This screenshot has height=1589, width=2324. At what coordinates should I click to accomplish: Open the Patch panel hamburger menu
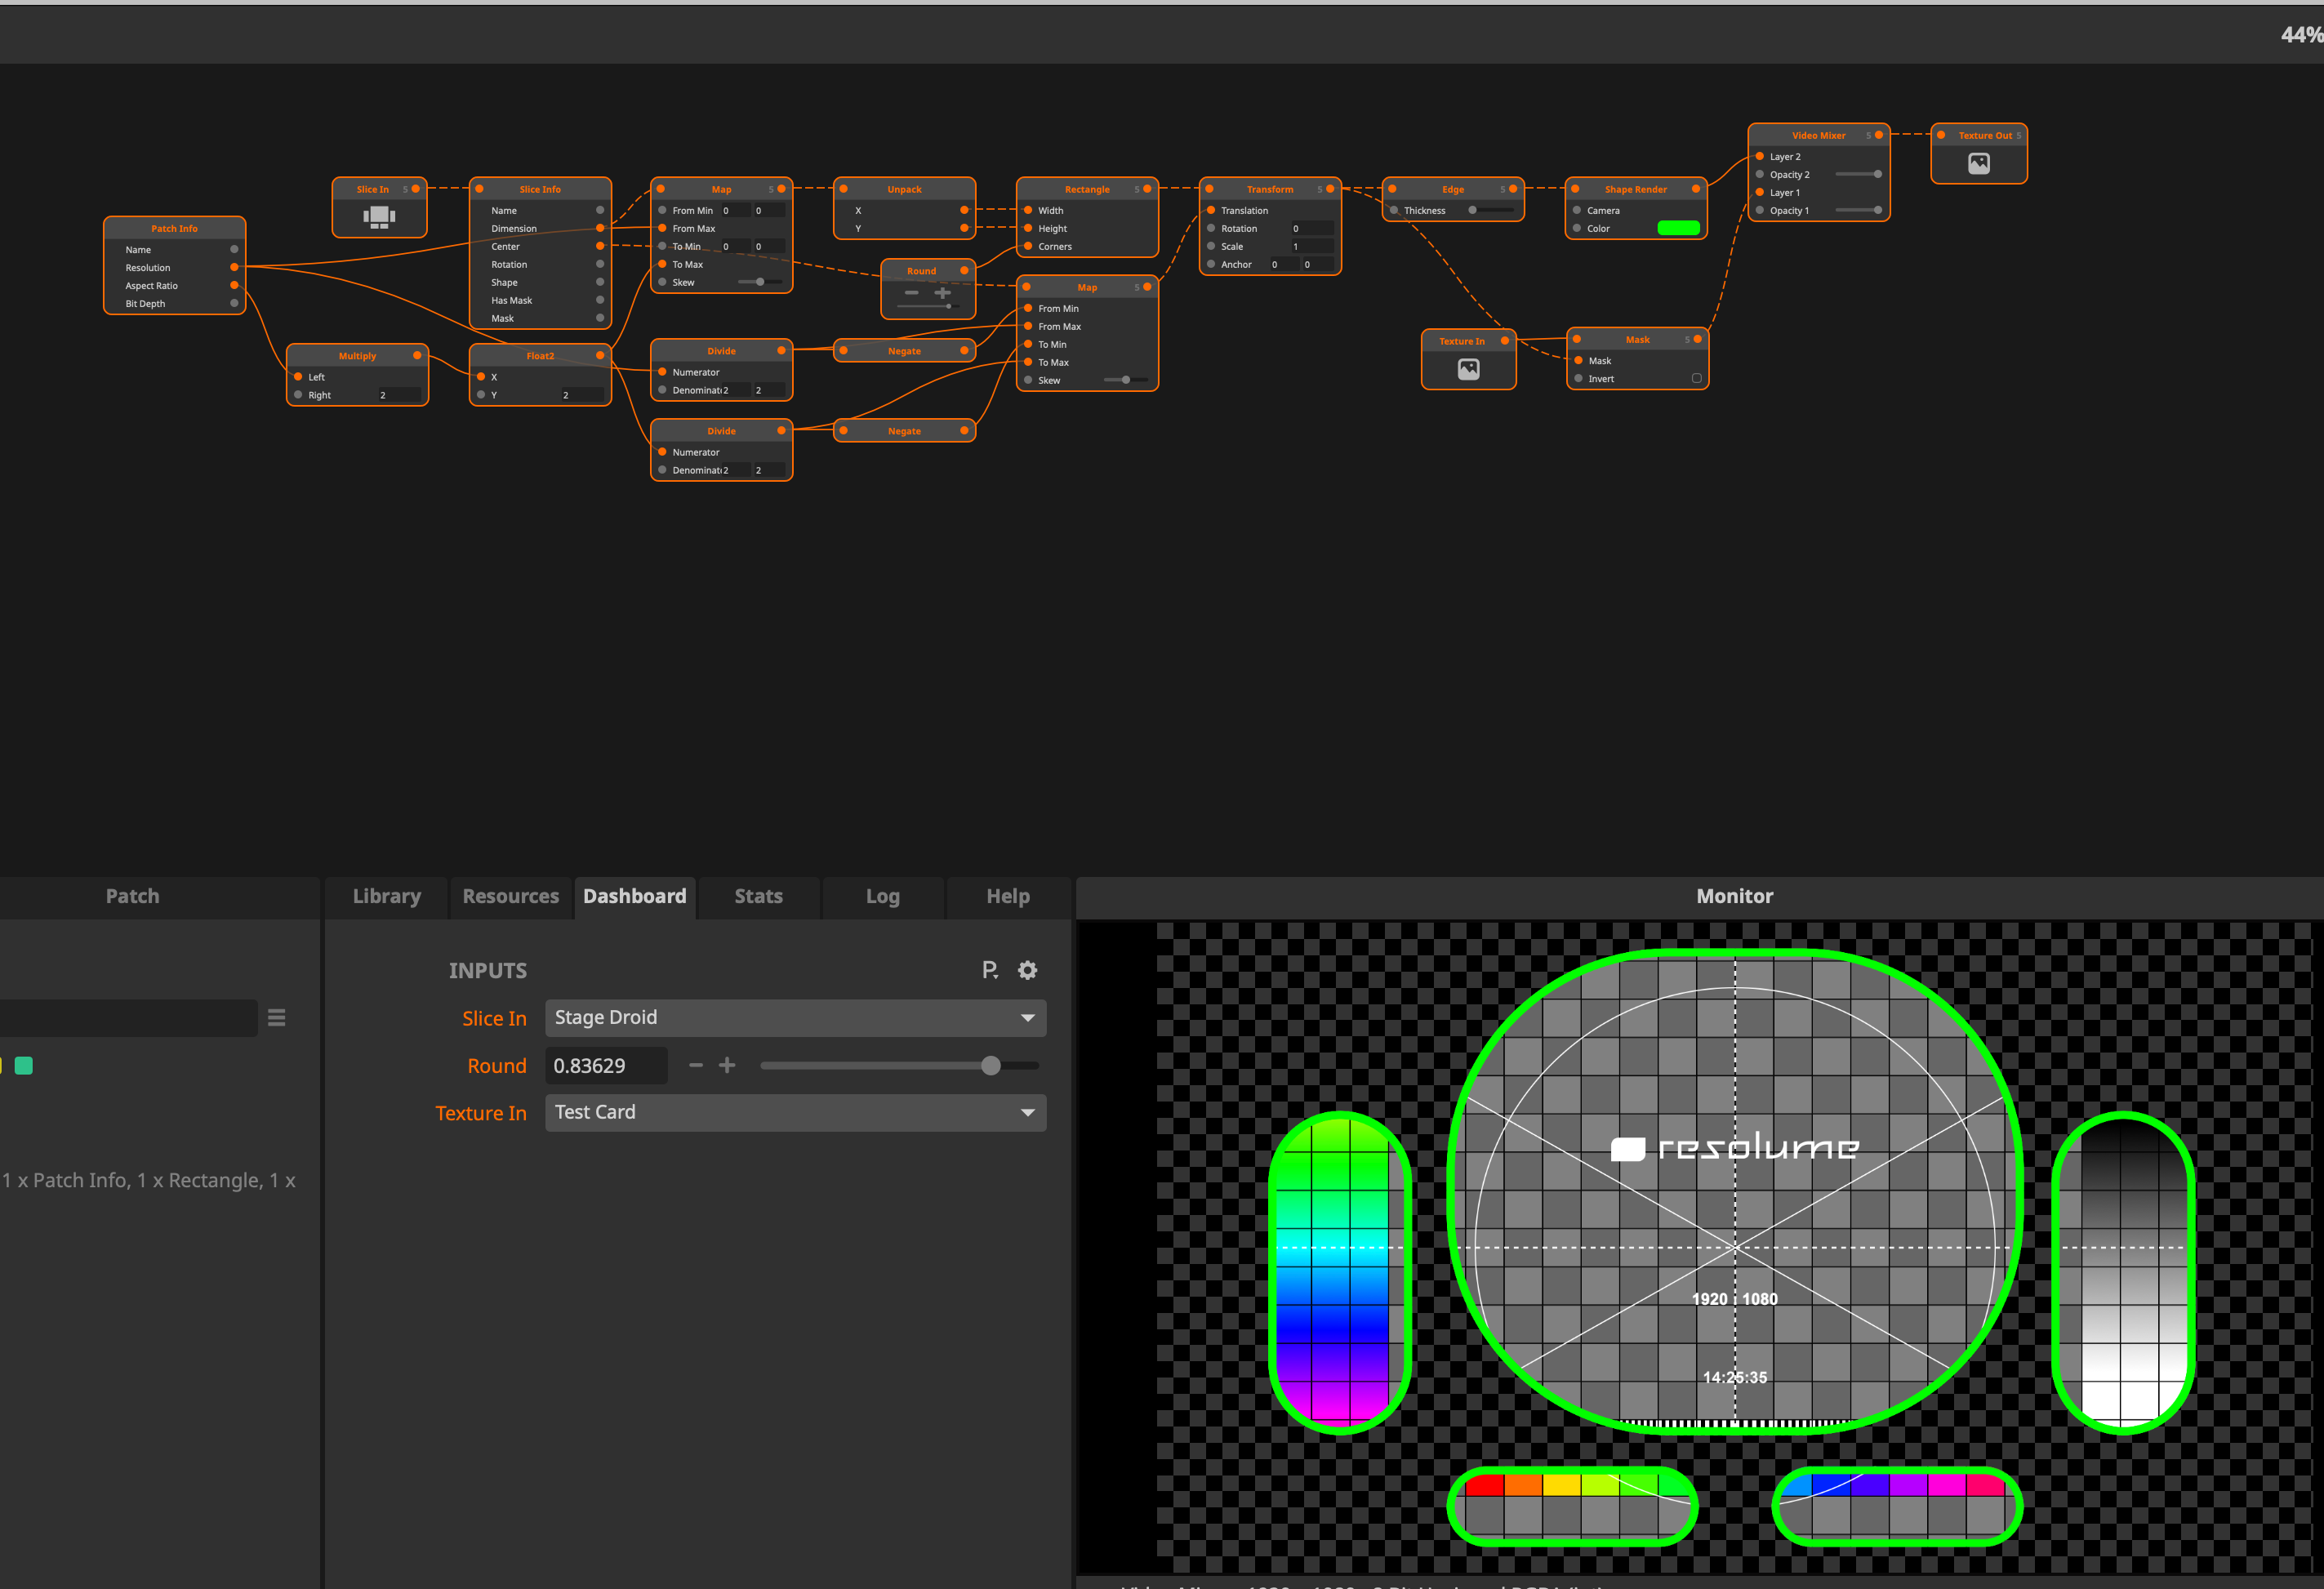(277, 1018)
